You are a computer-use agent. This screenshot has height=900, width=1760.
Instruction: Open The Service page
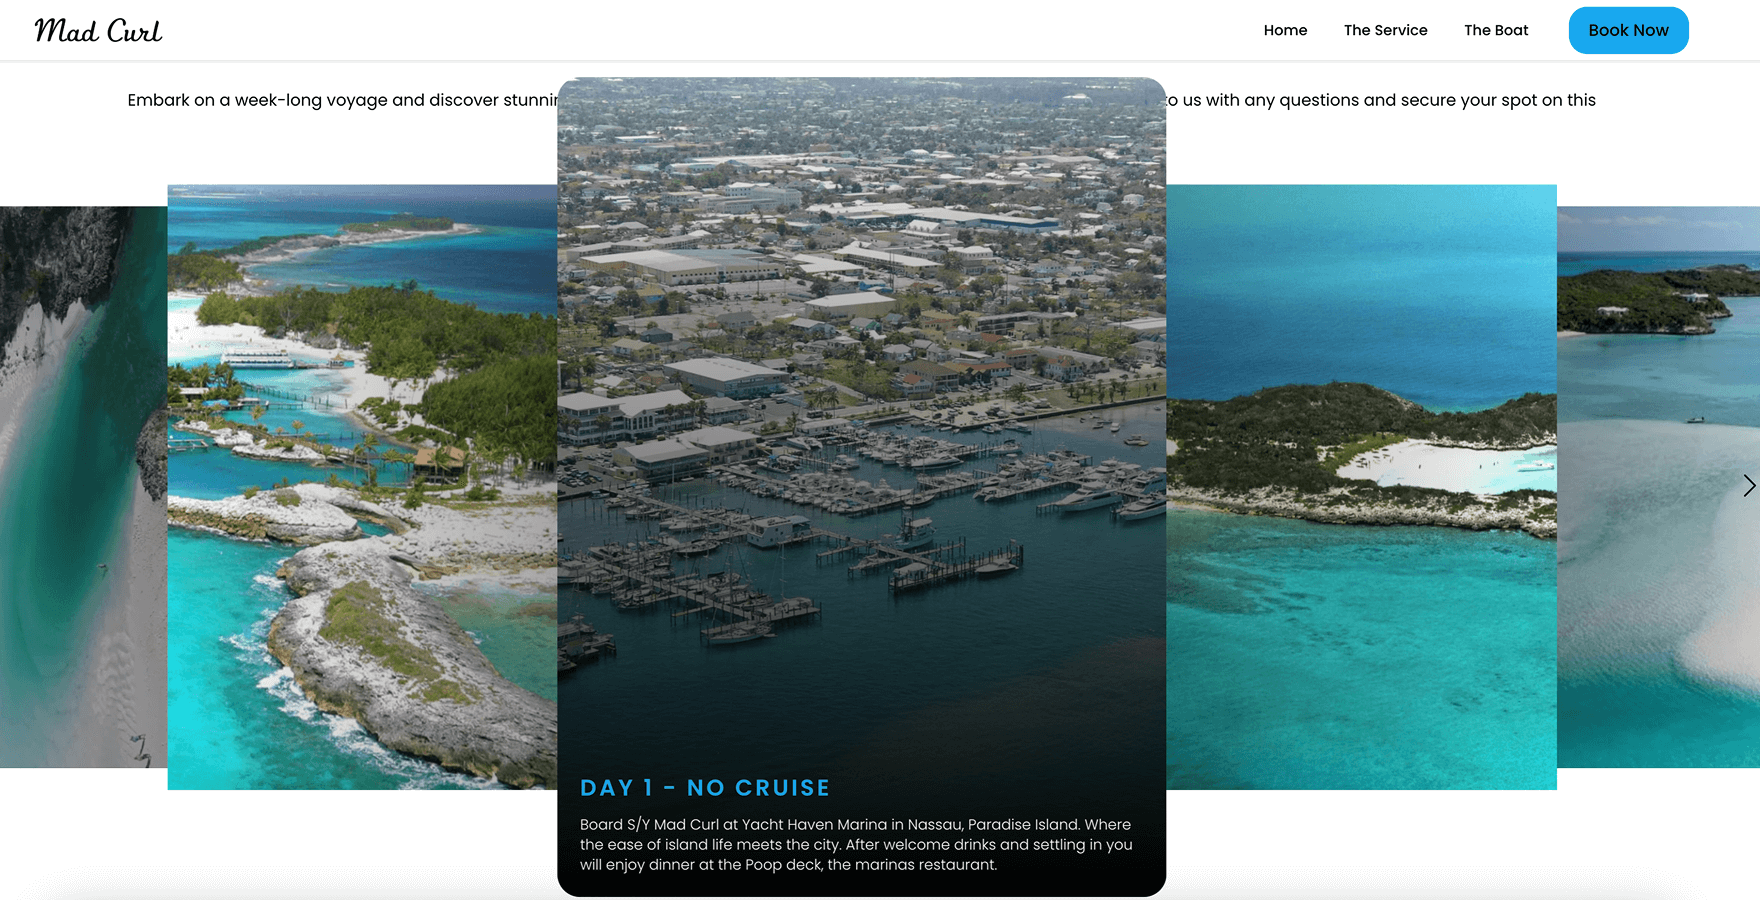[1386, 30]
